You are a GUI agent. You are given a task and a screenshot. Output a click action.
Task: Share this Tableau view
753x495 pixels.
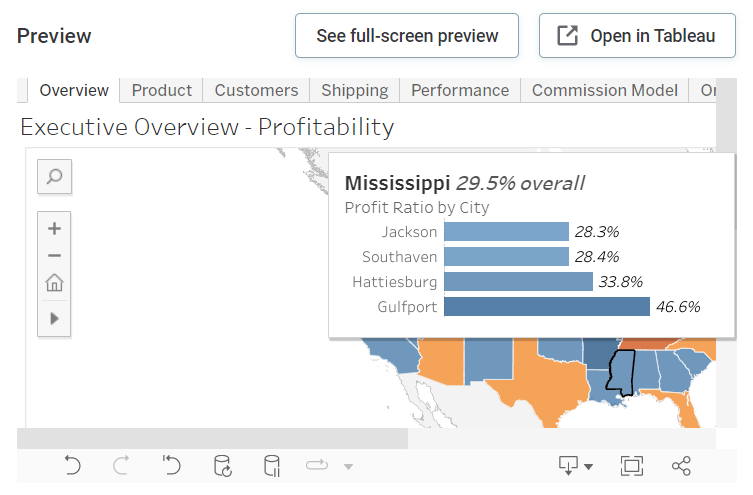click(x=681, y=465)
